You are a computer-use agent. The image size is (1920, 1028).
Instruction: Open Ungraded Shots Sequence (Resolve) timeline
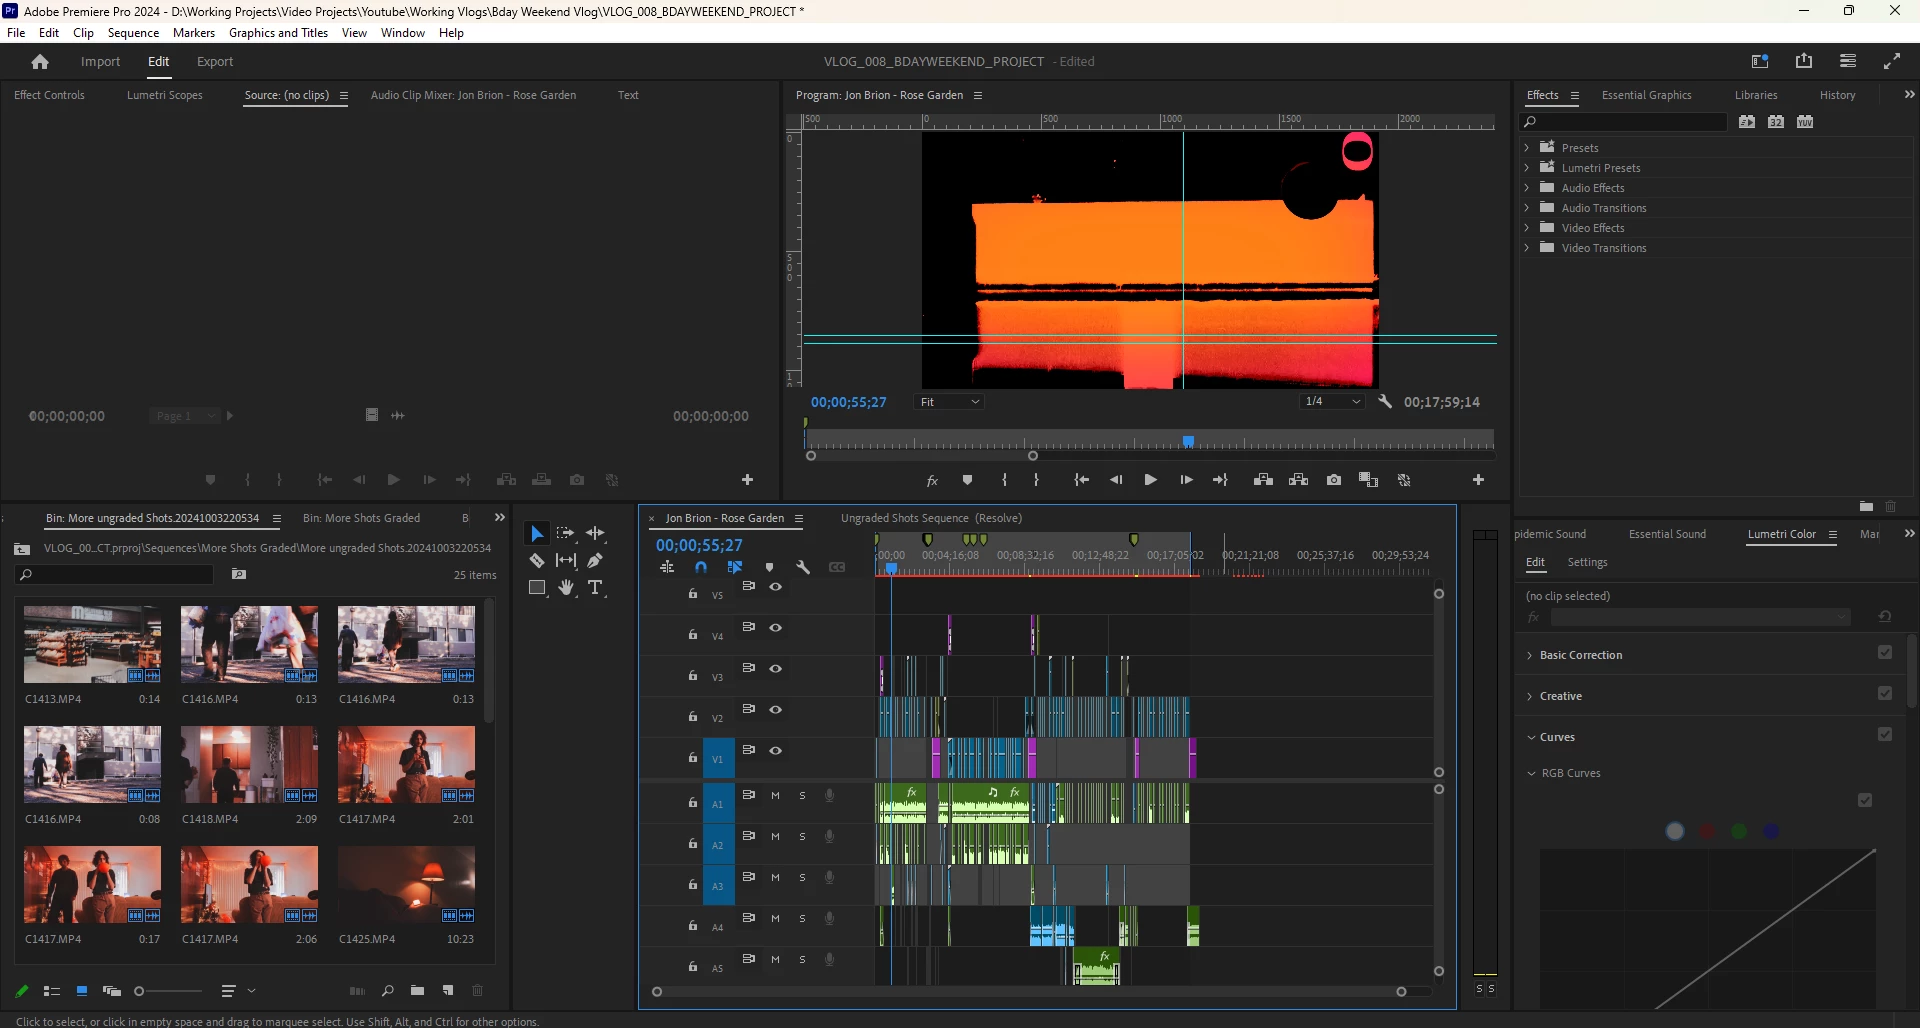click(x=931, y=519)
